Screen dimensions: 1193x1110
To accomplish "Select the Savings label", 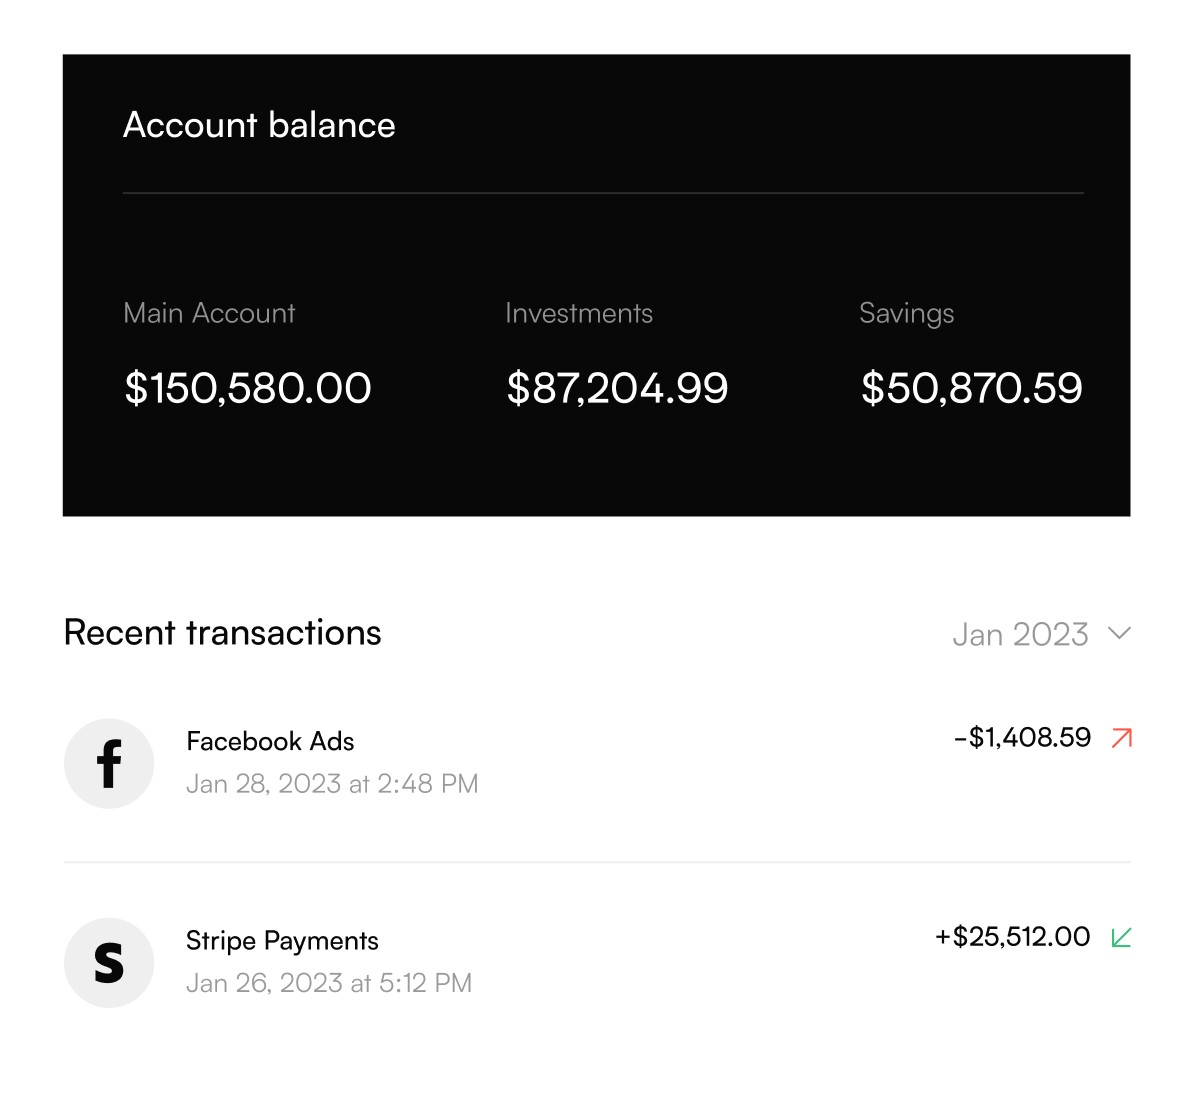I will pyautogui.click(x=907, y=313).
